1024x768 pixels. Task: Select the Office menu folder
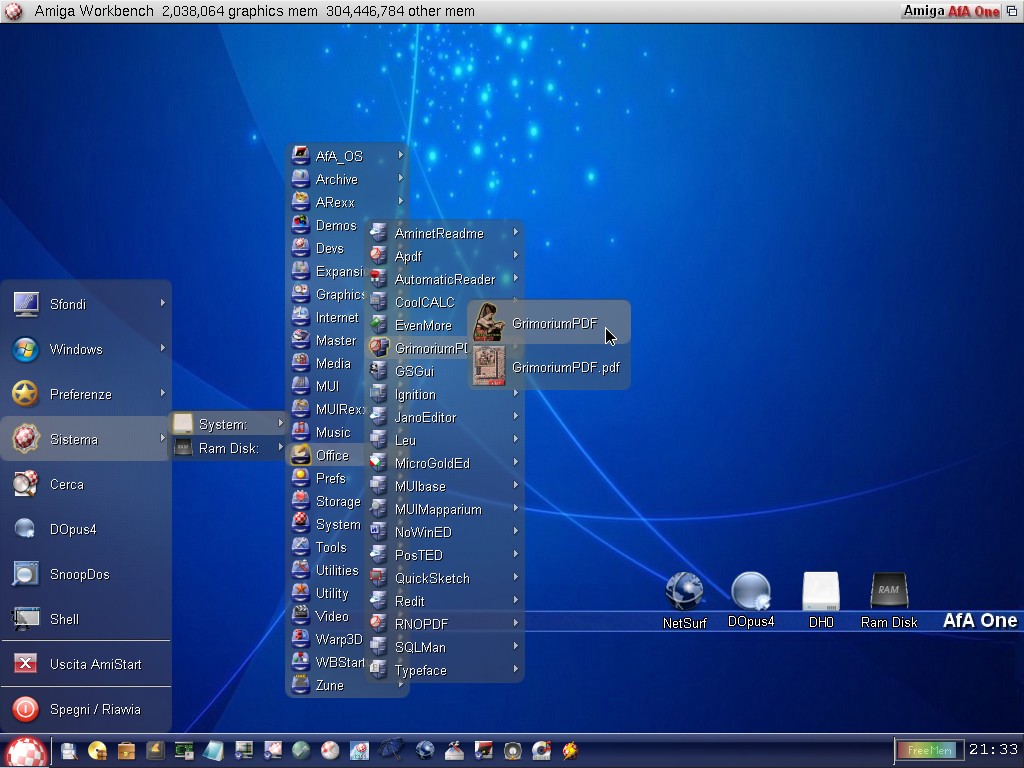pos(332,455)
